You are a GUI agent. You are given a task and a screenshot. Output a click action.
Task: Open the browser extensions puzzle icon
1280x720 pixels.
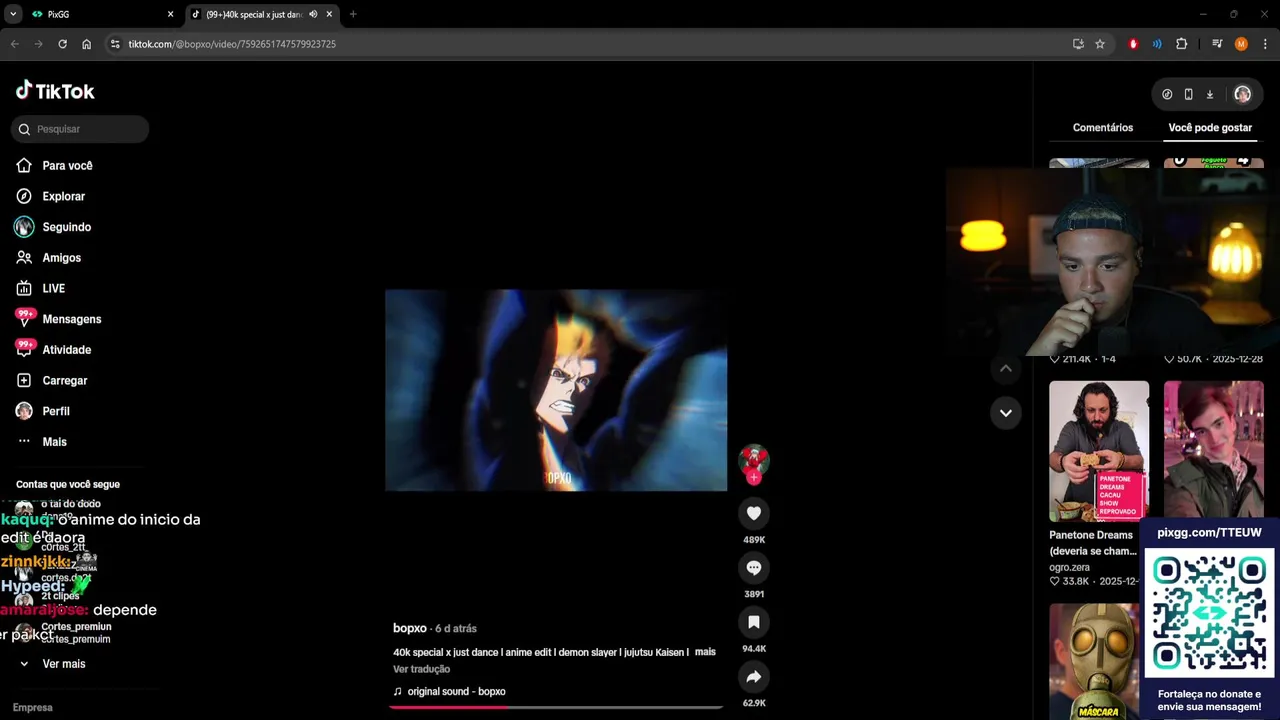click(1181, 44)
